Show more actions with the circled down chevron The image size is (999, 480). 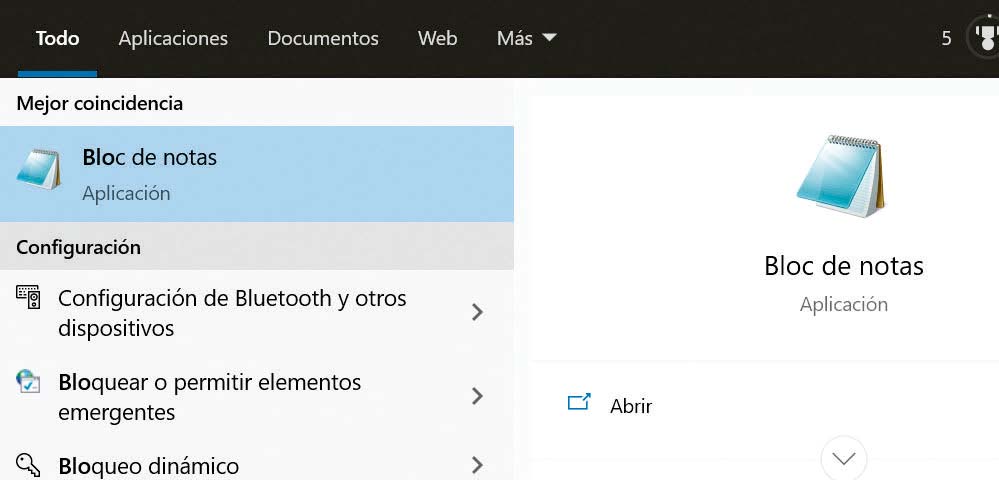843,459
